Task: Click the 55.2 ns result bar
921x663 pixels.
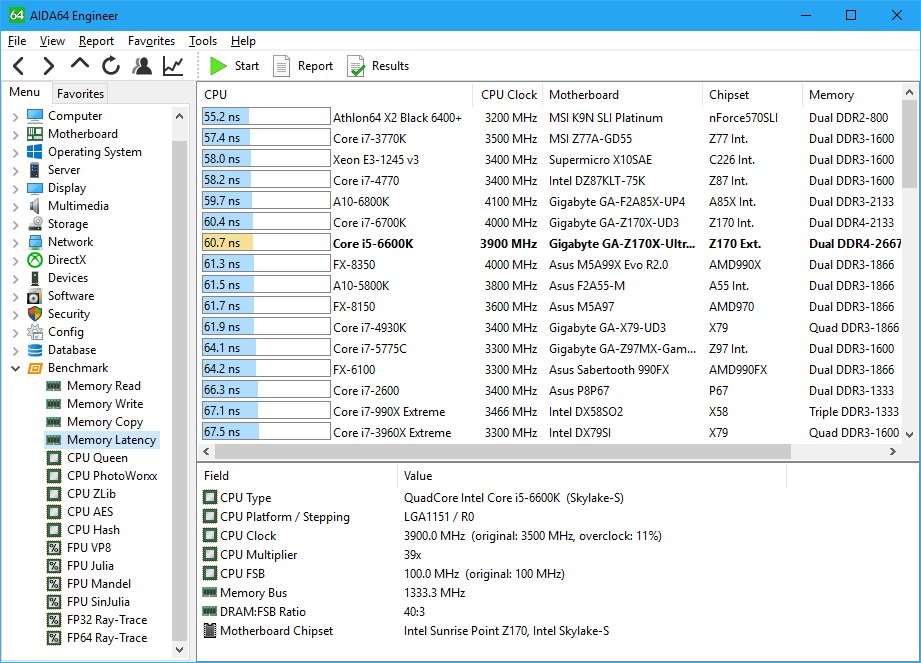Action: point(266,117)
